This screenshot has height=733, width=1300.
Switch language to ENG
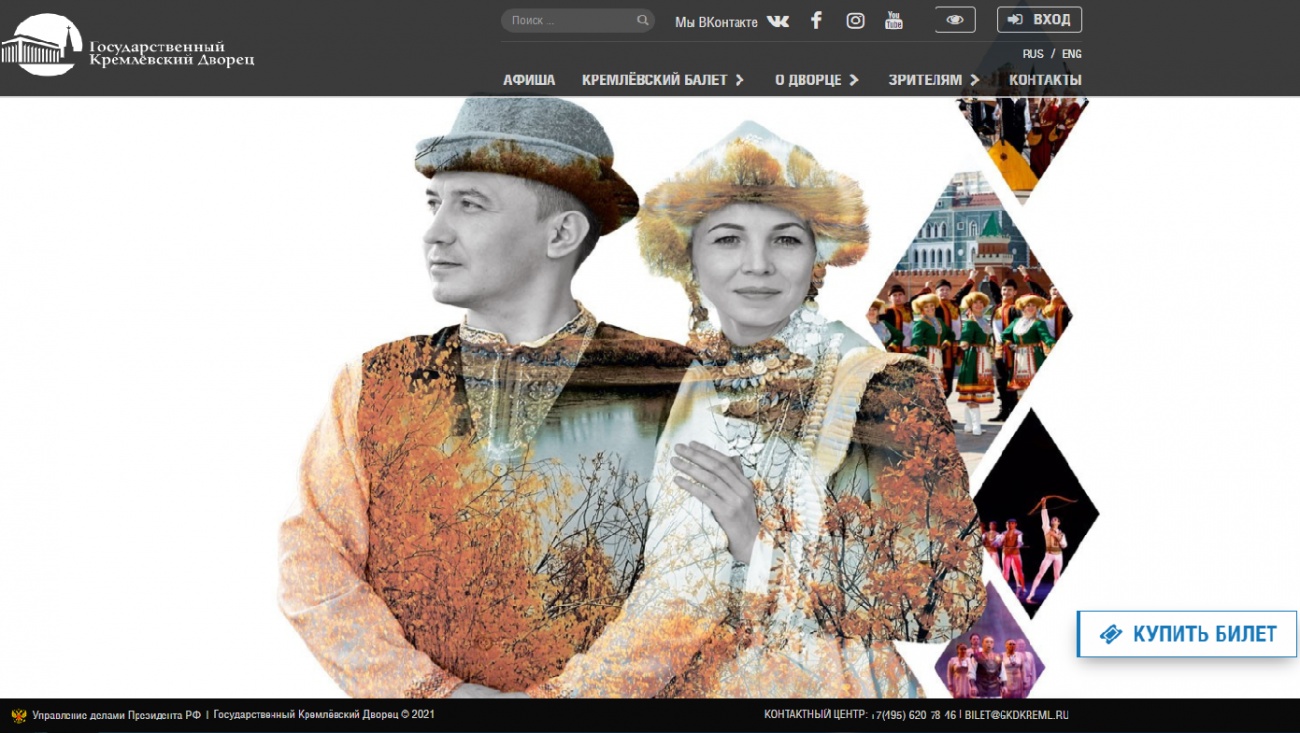tap(1071, 54)
